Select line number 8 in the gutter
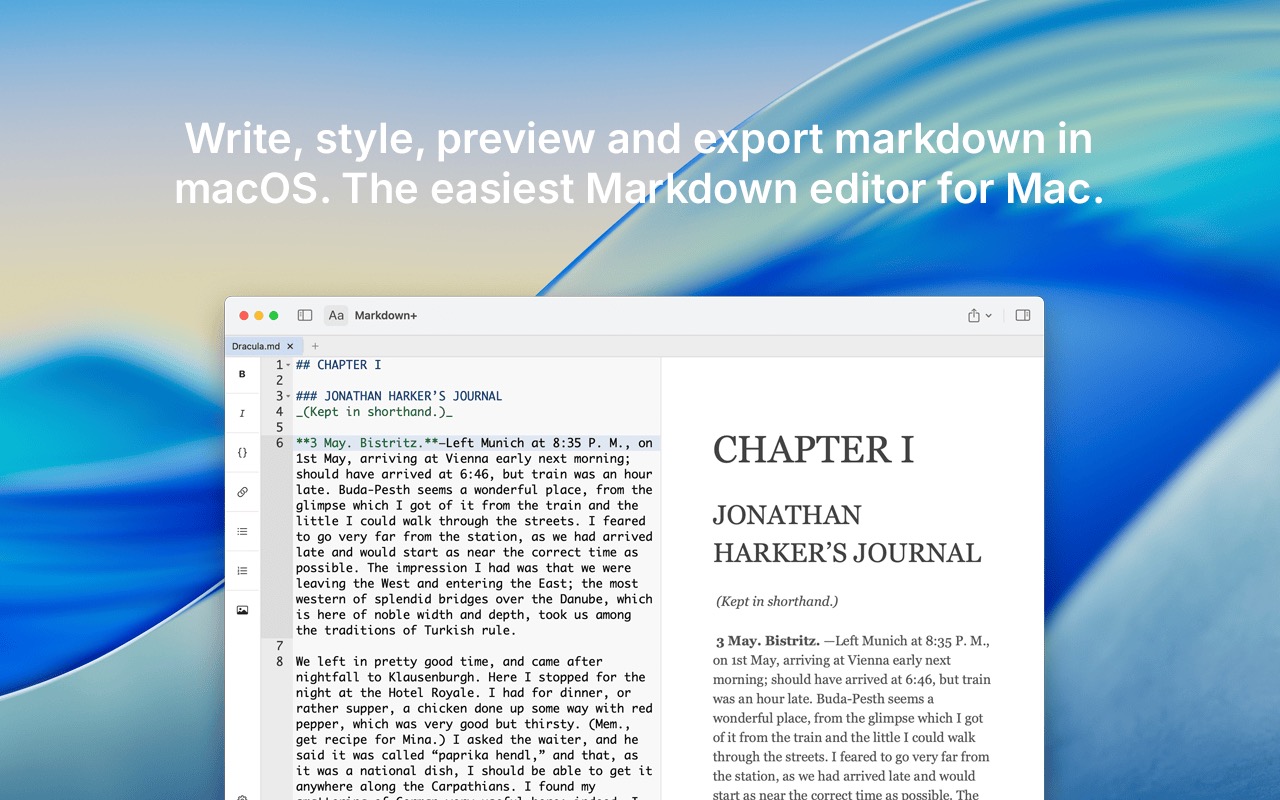This screenshot has height=800, width=1280. point(280,661)
